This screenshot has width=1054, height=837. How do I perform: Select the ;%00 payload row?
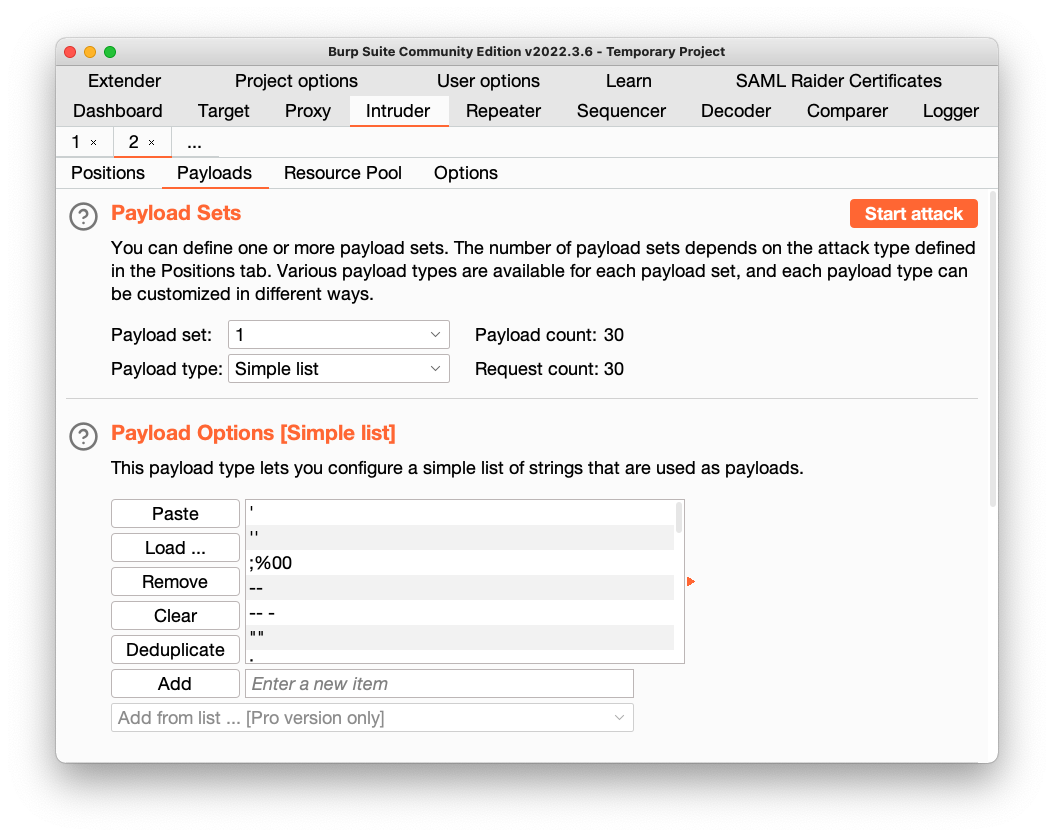coord(460,563)
